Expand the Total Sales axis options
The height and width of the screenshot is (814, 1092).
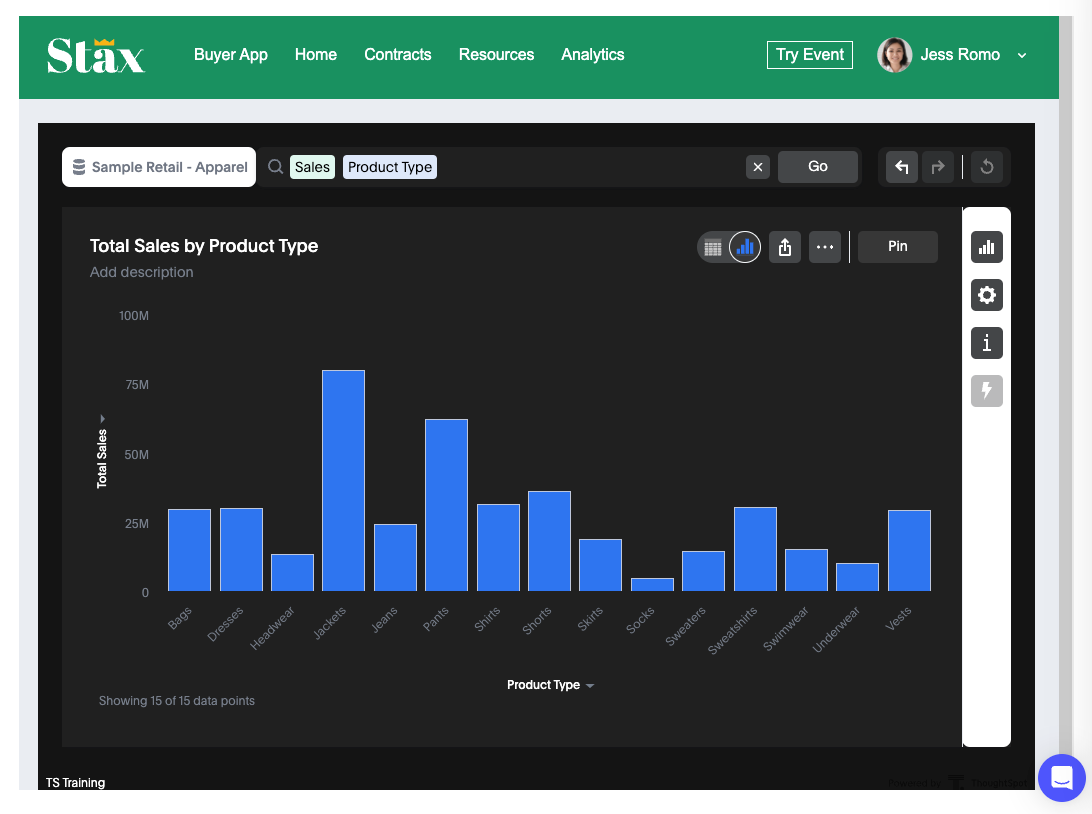[x=101, y=418]
